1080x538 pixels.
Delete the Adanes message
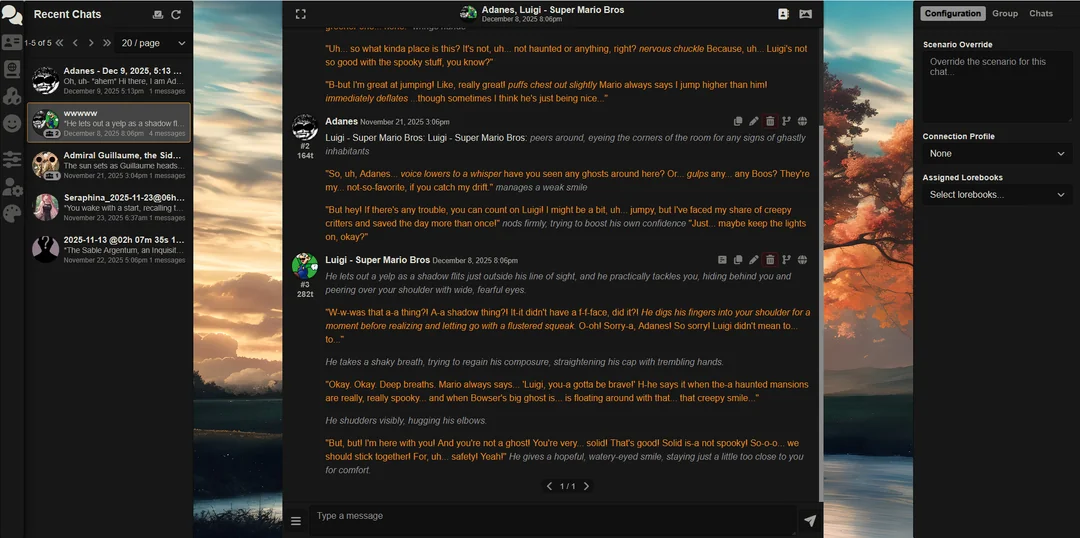[x=770, y=121]
